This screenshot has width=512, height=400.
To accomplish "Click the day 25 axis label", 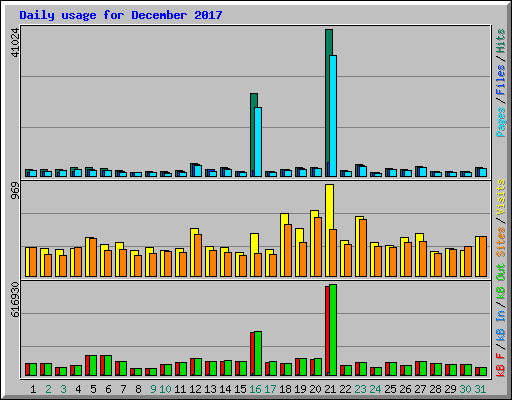I will coord(390,389).
